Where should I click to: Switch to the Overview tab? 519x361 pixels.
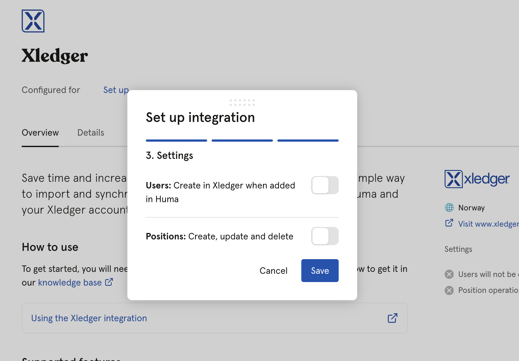tap(40, 133)
